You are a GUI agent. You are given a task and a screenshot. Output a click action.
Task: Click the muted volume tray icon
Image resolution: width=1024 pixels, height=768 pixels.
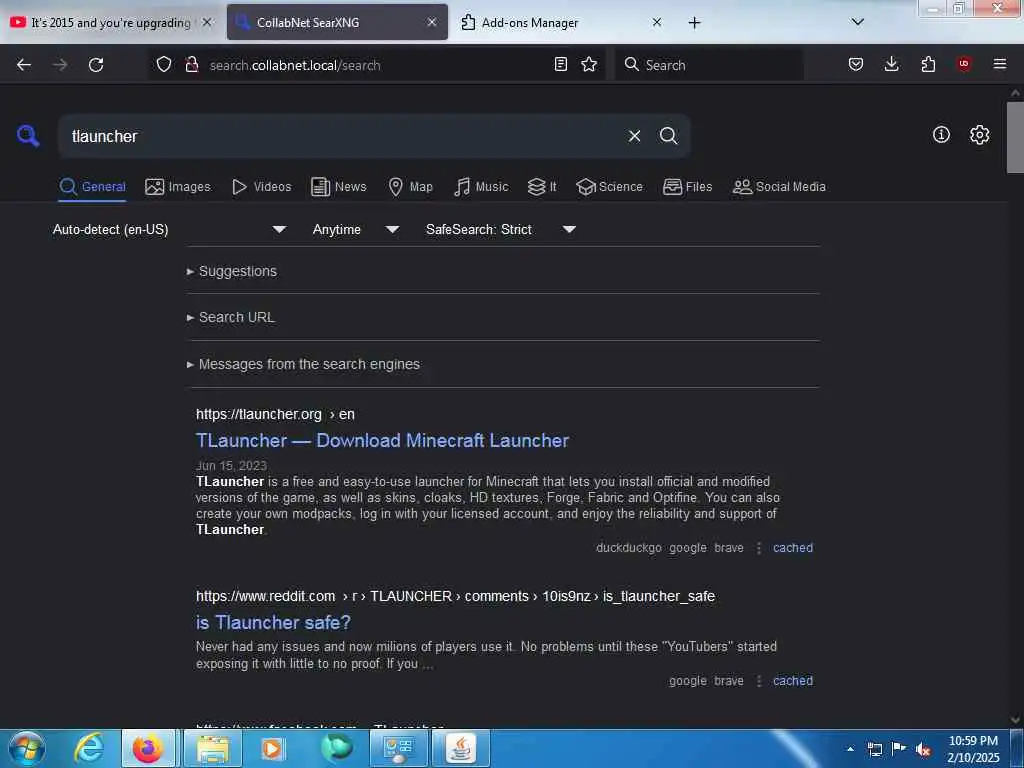click(923, 749)
